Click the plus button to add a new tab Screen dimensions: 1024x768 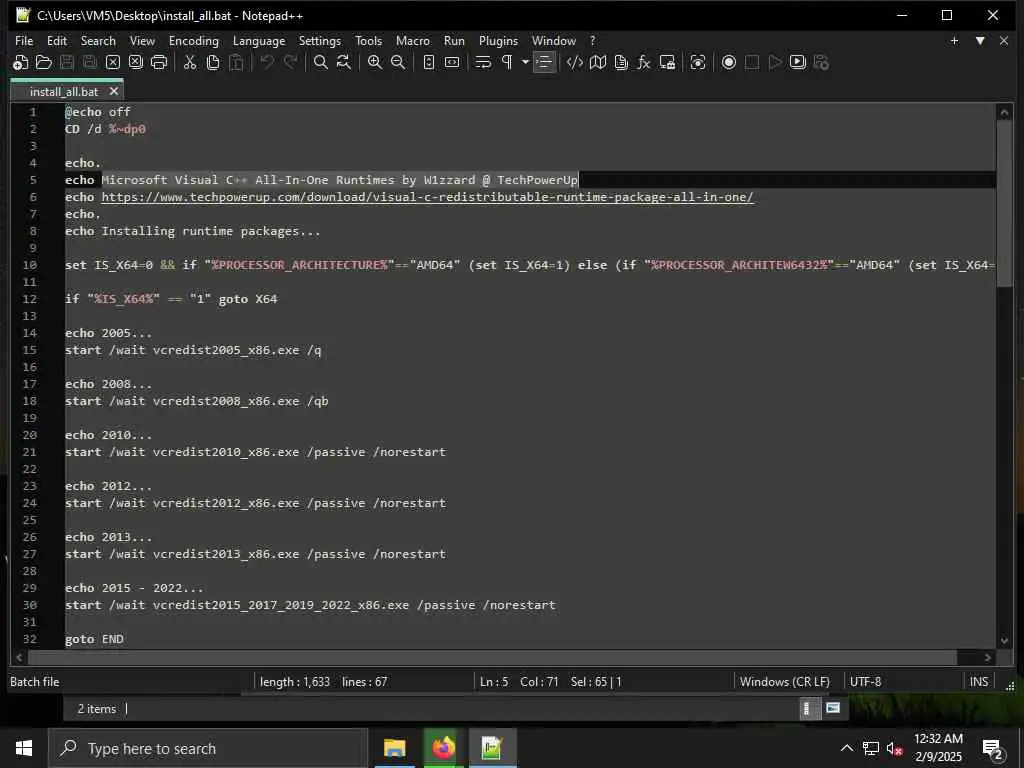(954, 40)
